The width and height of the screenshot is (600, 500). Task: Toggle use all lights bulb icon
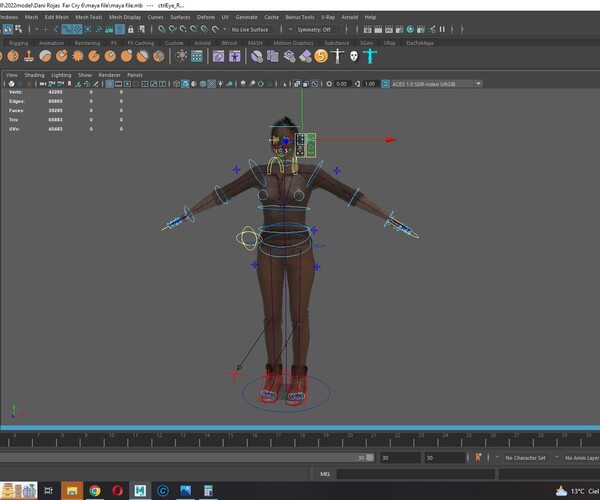click(220, 84)
